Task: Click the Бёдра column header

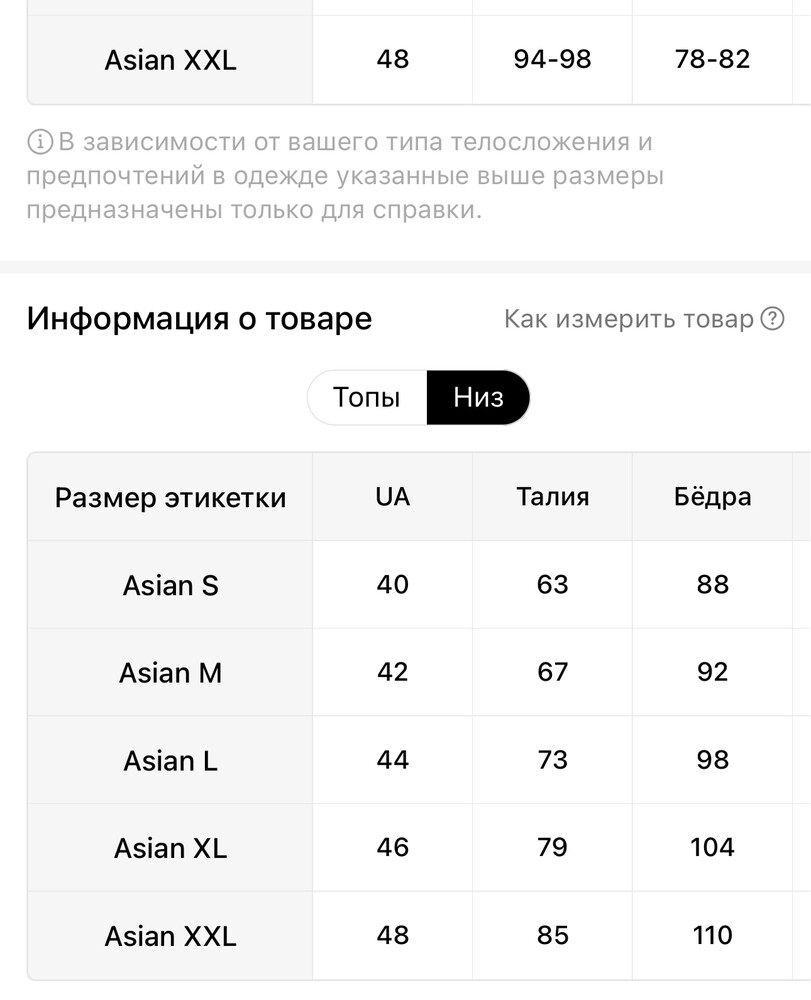Action: pos(712,497)
